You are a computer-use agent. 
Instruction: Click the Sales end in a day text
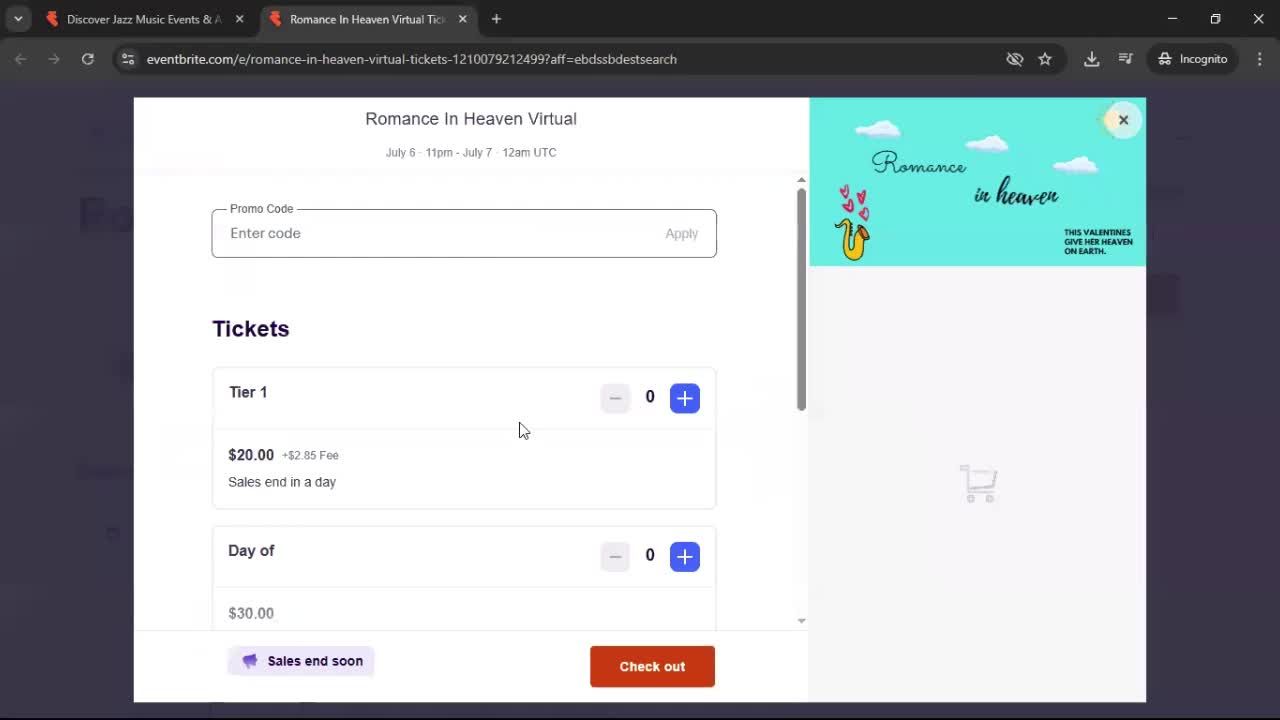tap(282, 482)
